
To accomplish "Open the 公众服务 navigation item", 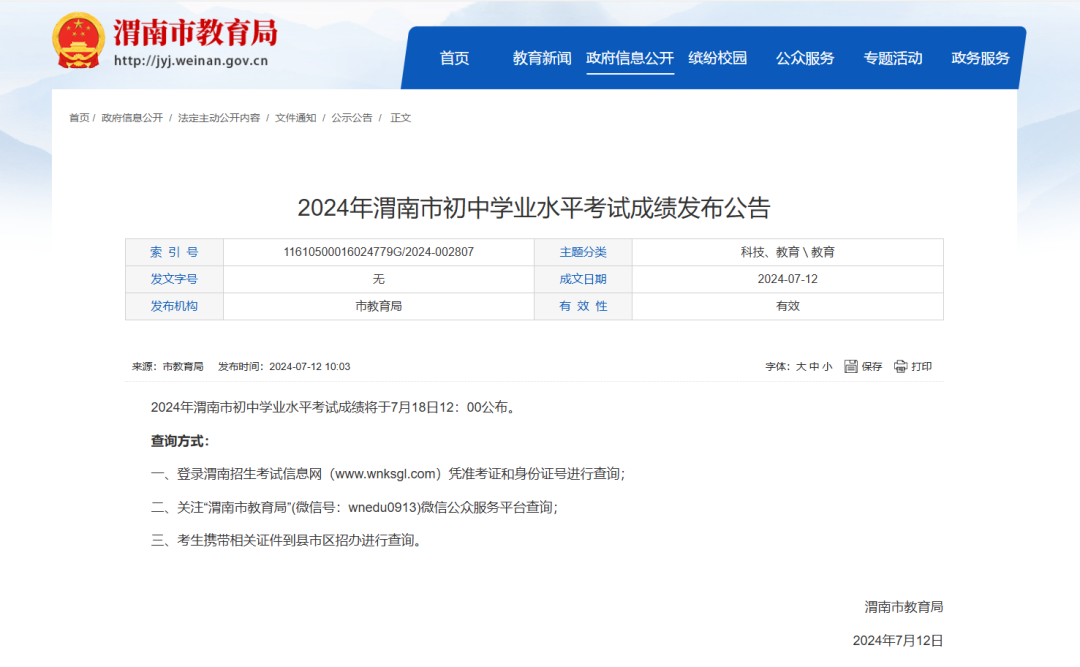I will pyautogui.click(x=805, y=58).
